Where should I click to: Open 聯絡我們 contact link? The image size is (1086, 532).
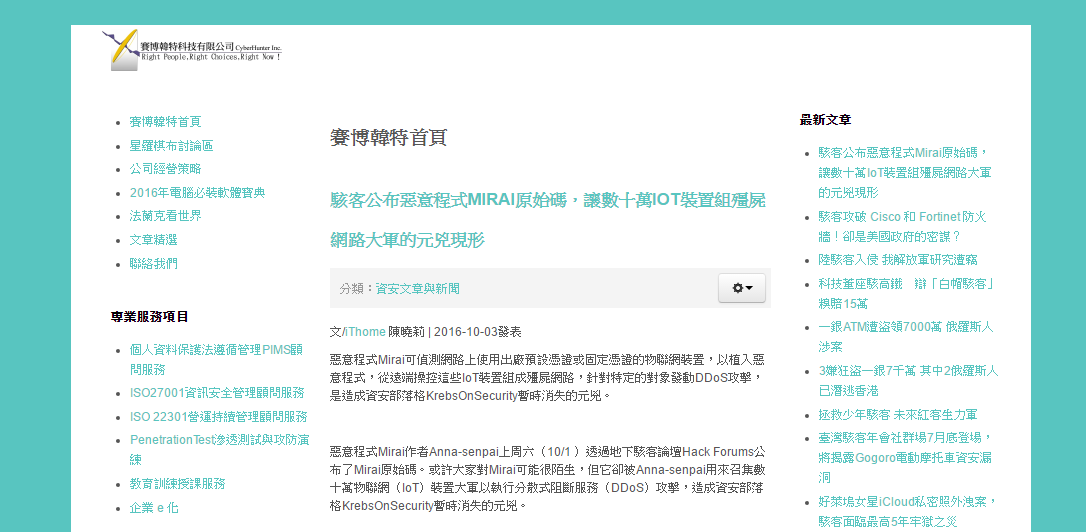click(x=154, y=264)
